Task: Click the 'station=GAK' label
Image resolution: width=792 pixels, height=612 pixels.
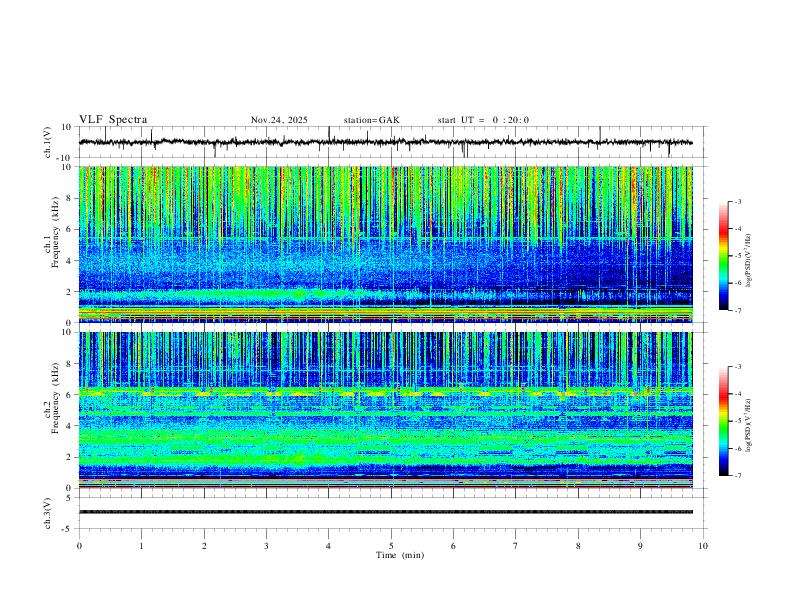Action: 371,120
